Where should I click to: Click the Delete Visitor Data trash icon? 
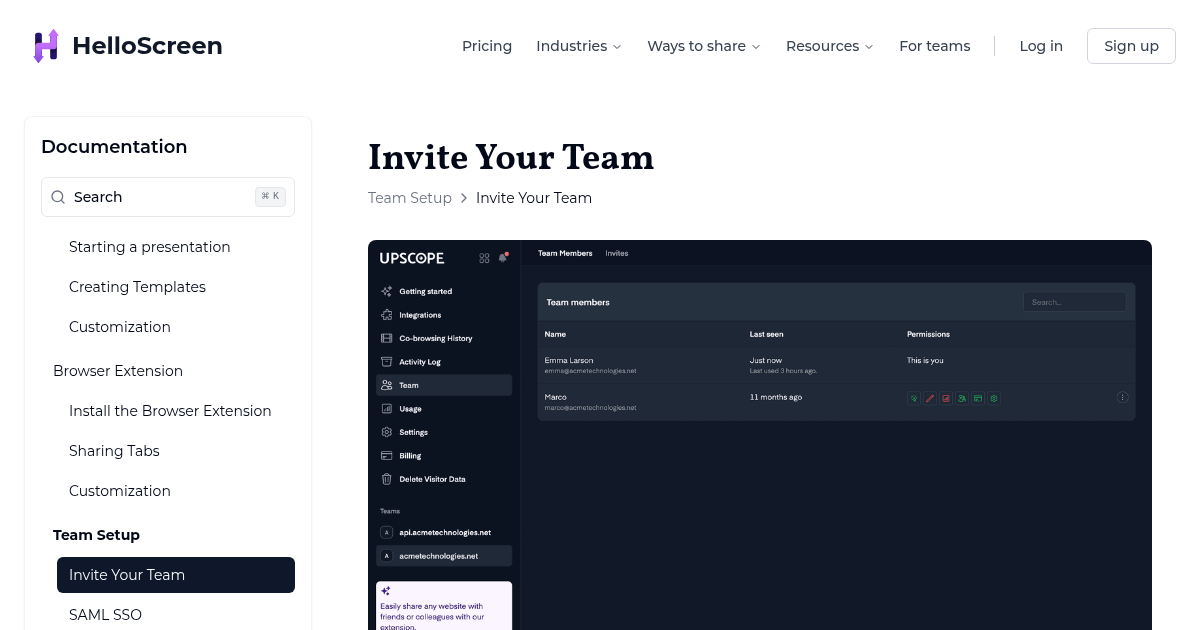[x=386, y=479]
